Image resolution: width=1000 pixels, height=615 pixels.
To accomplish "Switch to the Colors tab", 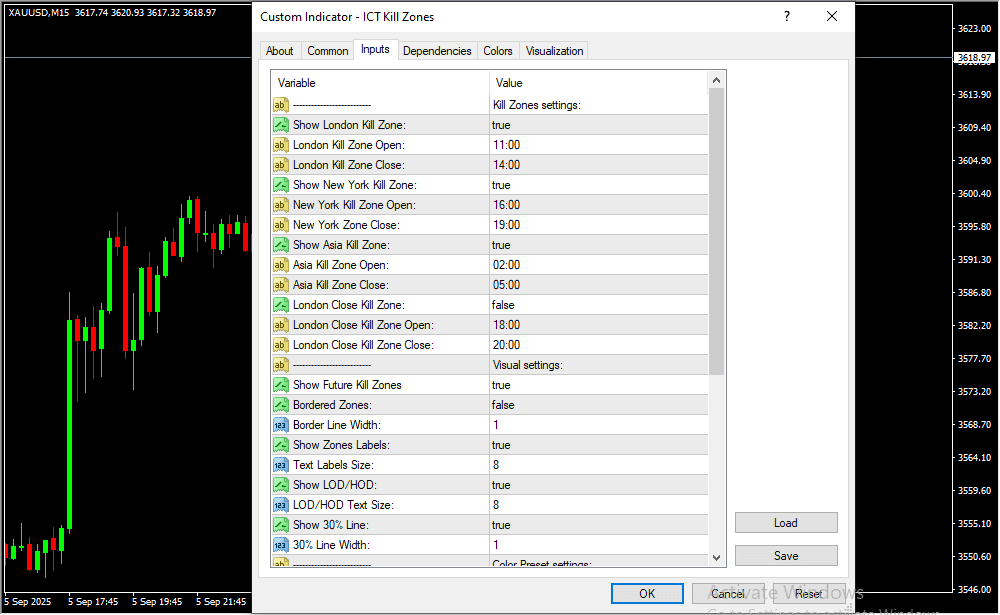I will click(x=497, y=51).
